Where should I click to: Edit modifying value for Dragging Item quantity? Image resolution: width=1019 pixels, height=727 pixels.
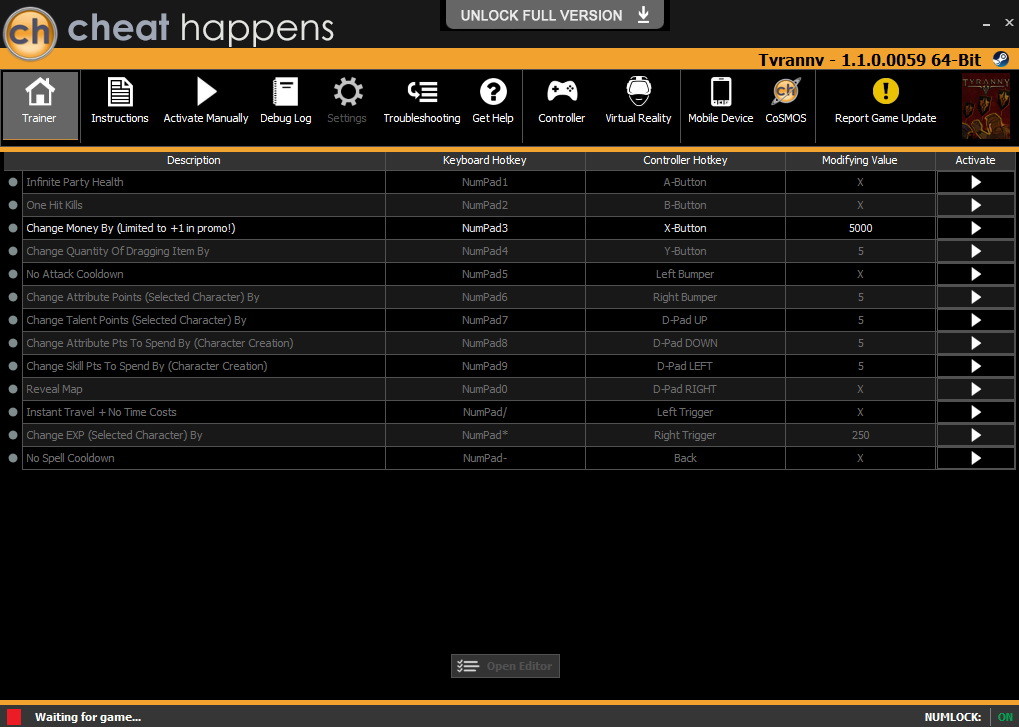point(860,251)
